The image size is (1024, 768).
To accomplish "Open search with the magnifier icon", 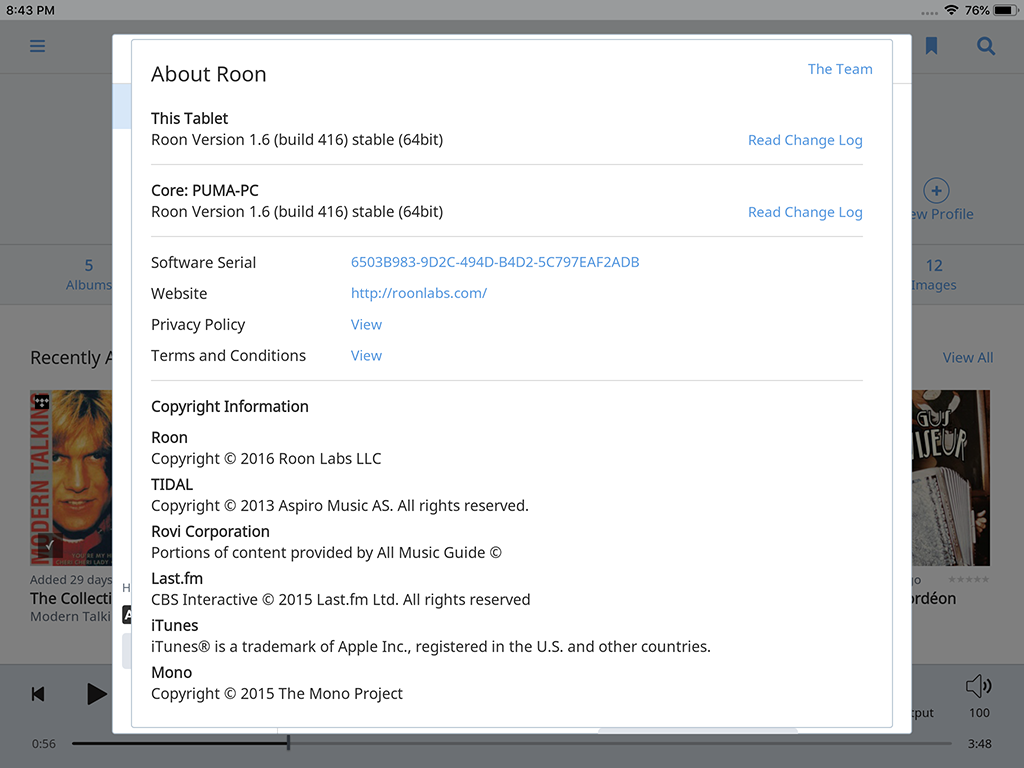I will pos(985,46).
